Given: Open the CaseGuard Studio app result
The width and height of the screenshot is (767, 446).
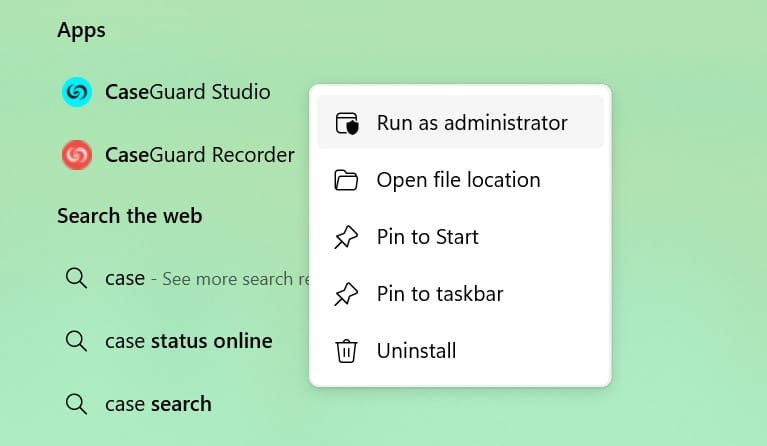Looking at the screenshot, I should [187, 92].
